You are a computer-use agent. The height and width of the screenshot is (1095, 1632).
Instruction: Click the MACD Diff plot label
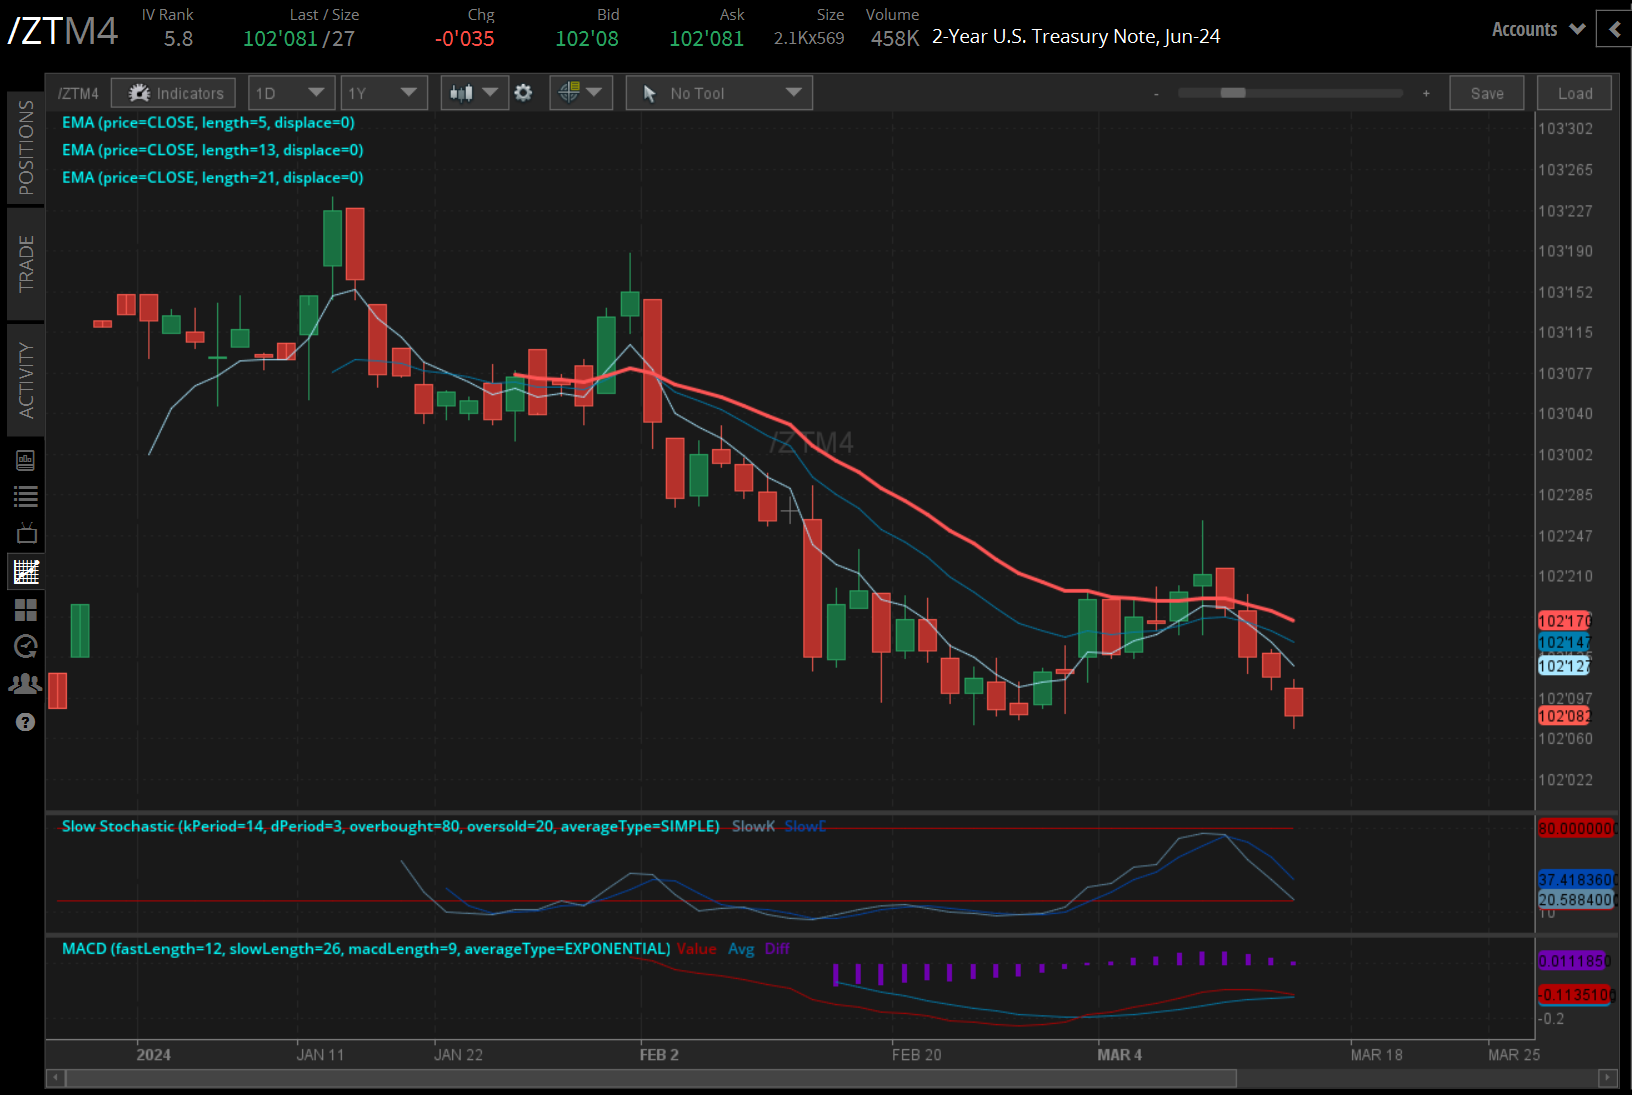777,948
